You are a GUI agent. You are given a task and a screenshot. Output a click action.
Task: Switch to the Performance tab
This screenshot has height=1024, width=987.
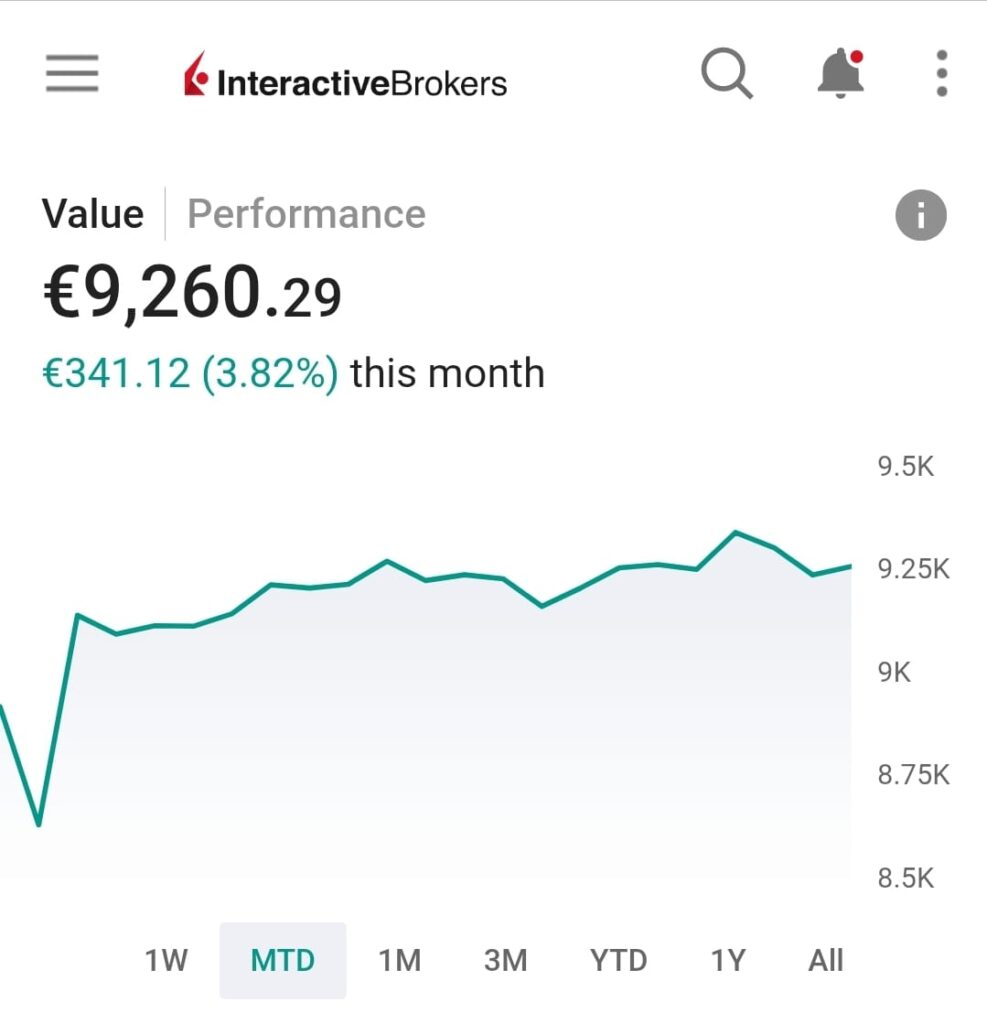(x=306, y=214)
